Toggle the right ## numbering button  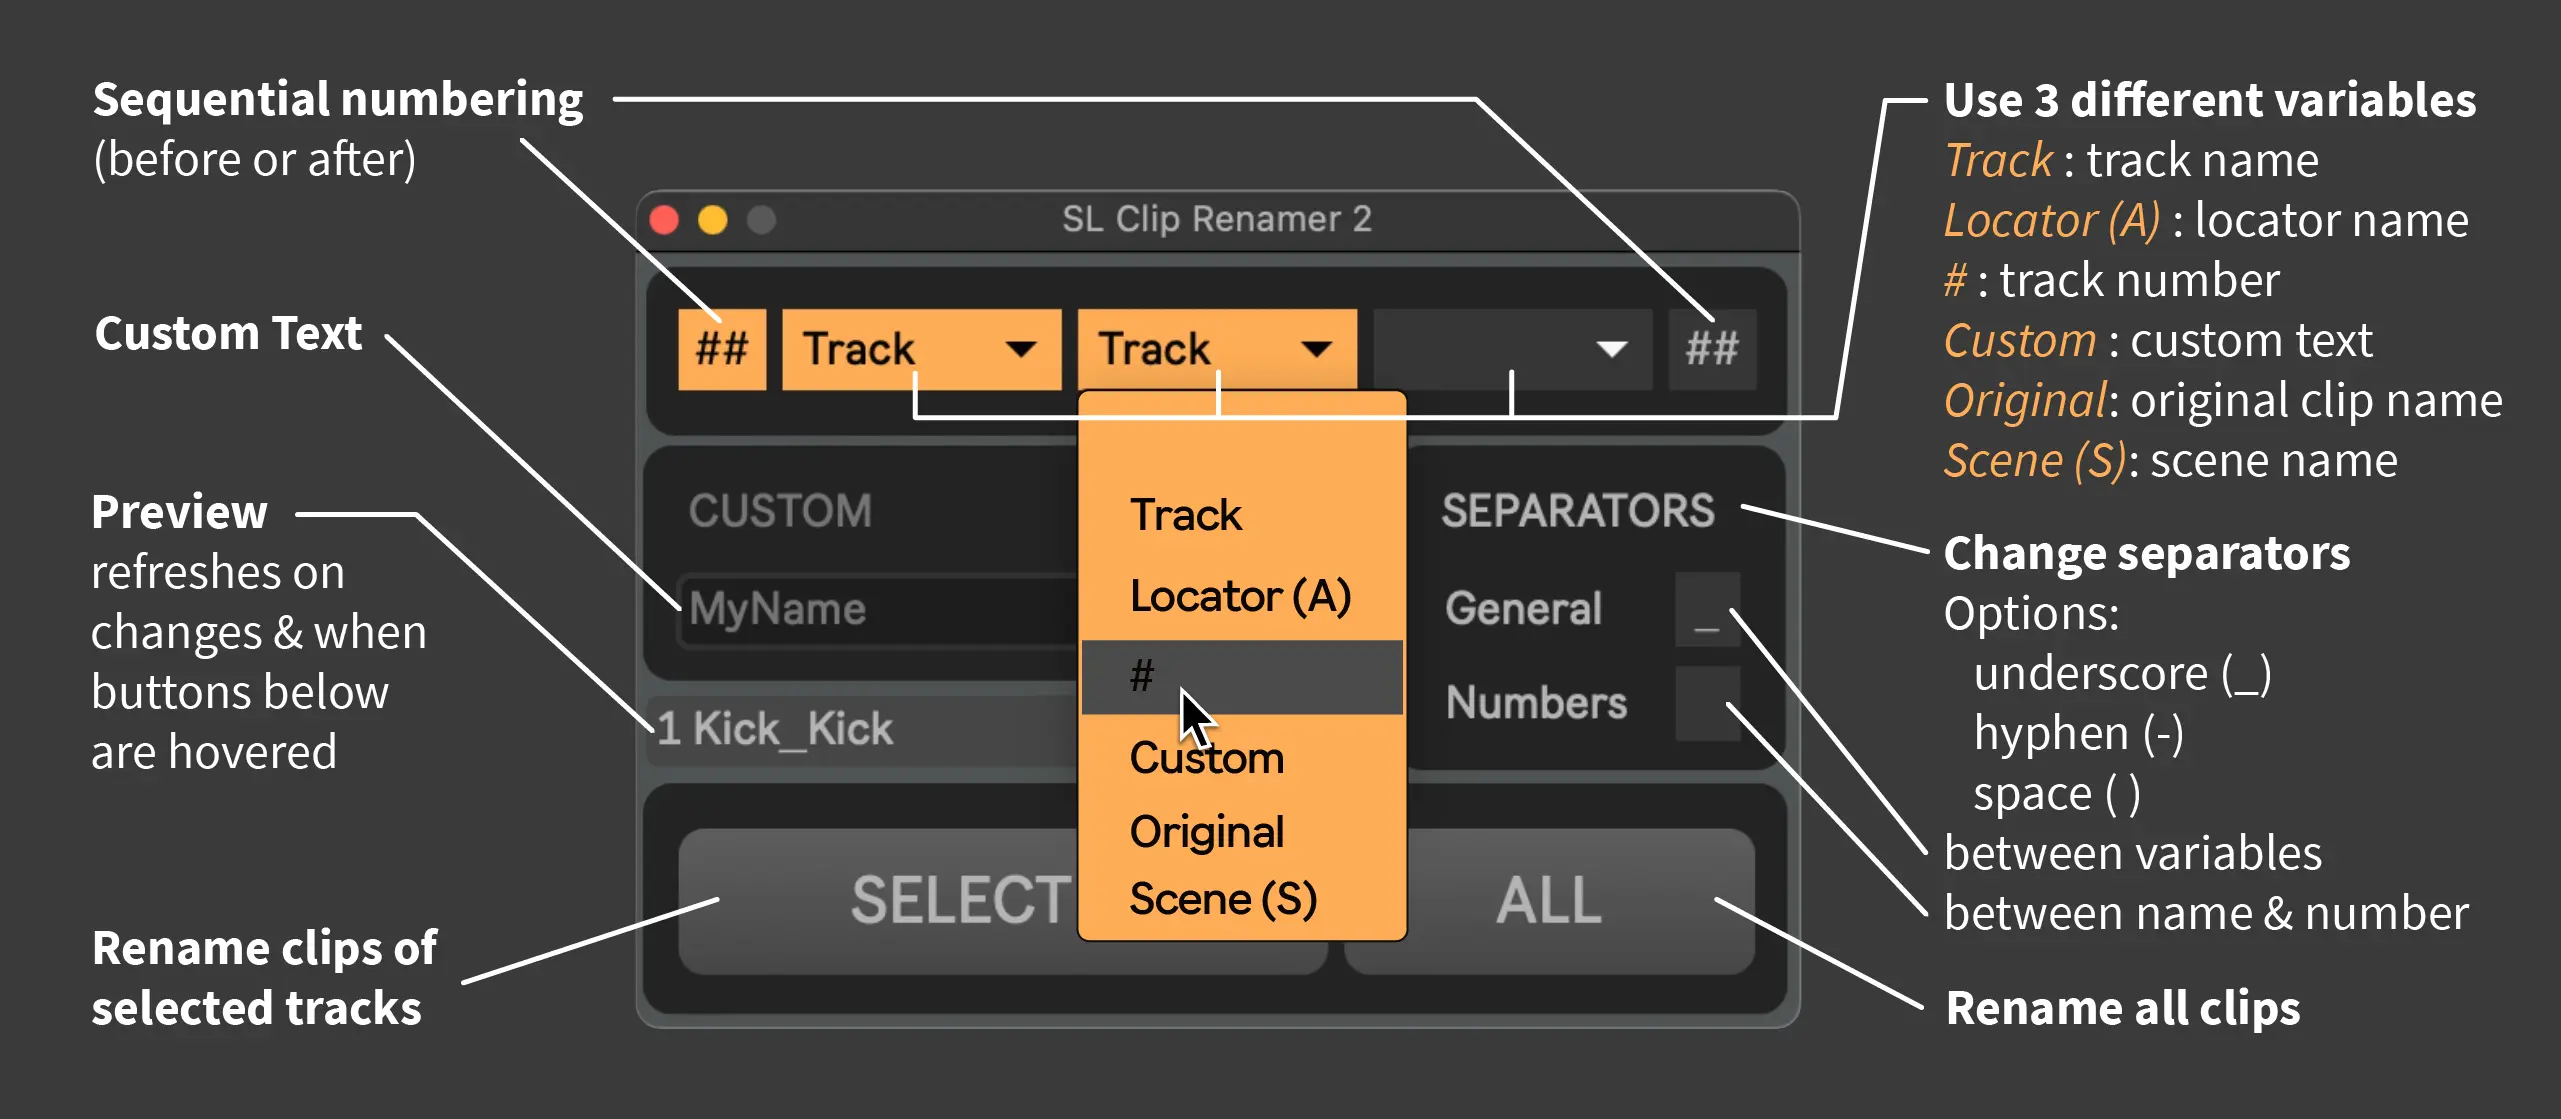[x=1711, y=349]
